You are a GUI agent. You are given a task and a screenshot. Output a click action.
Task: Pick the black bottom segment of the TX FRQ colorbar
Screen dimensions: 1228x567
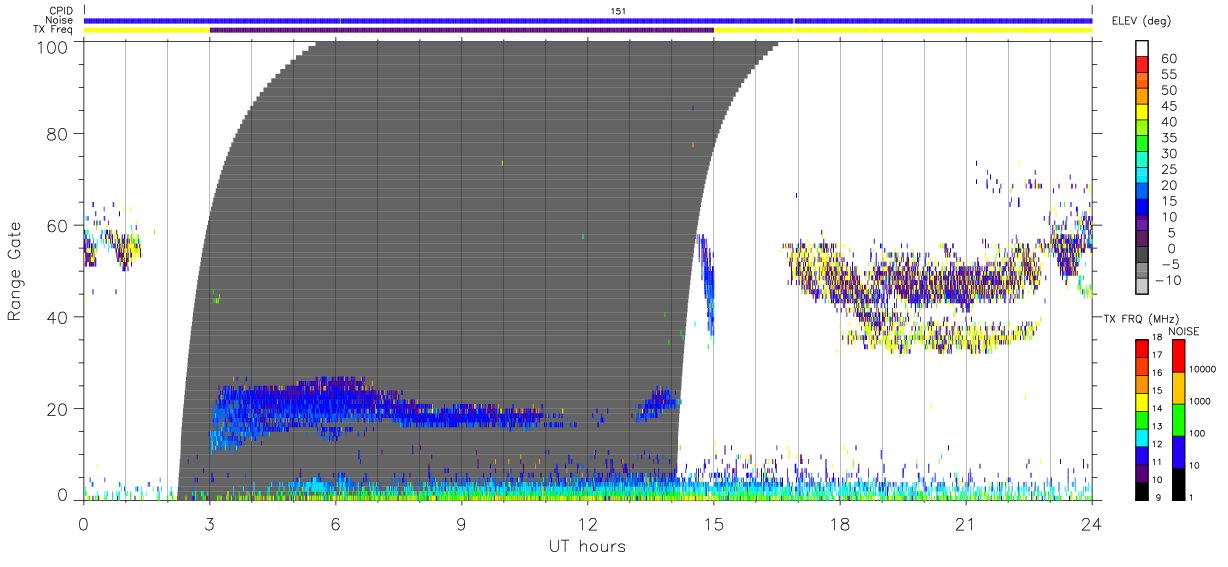tap(1141, 490)
